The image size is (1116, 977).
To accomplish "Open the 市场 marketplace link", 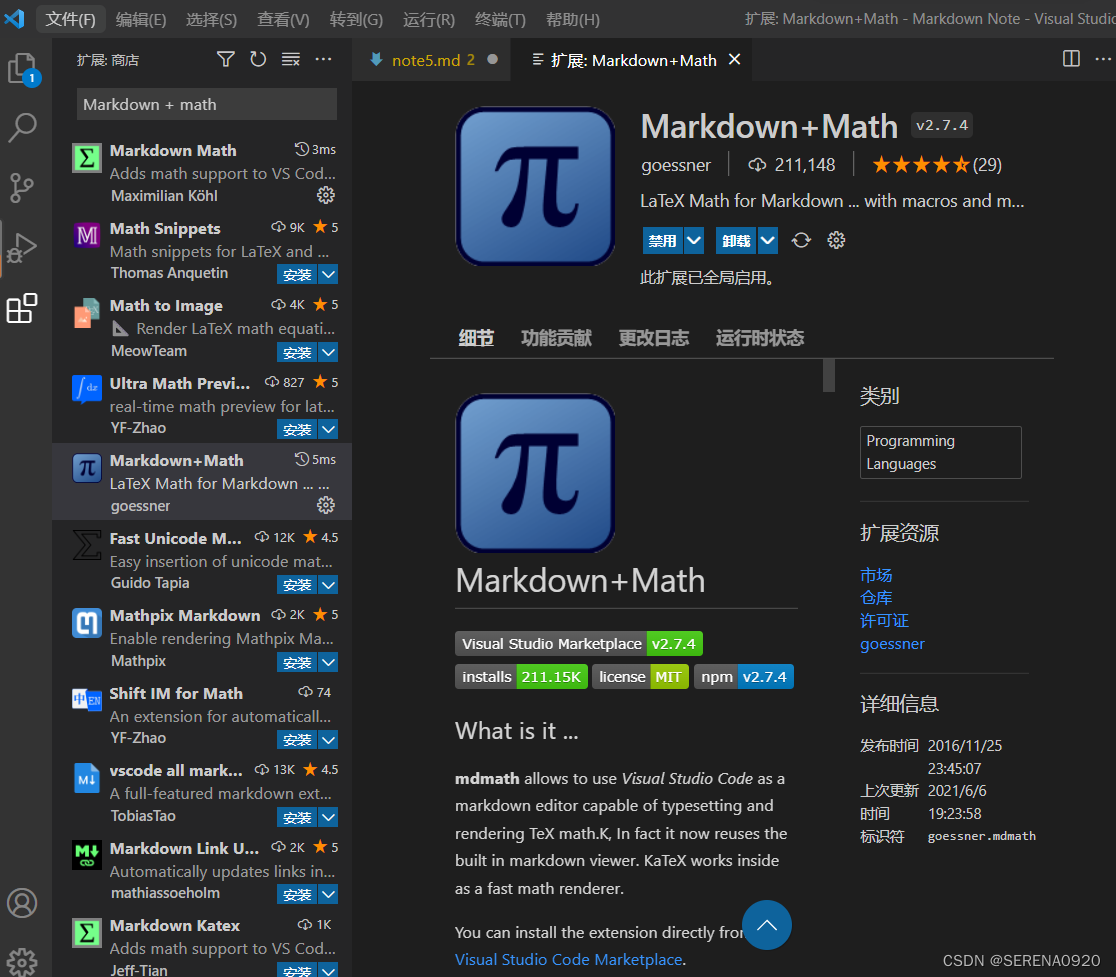I will pos(875,575).
